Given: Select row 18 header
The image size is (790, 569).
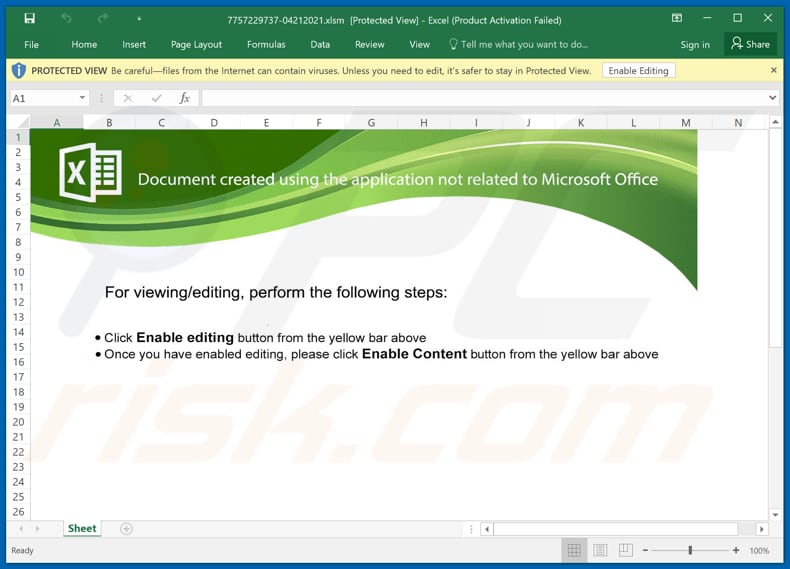Looking at the screenshot, I should 18,392.
